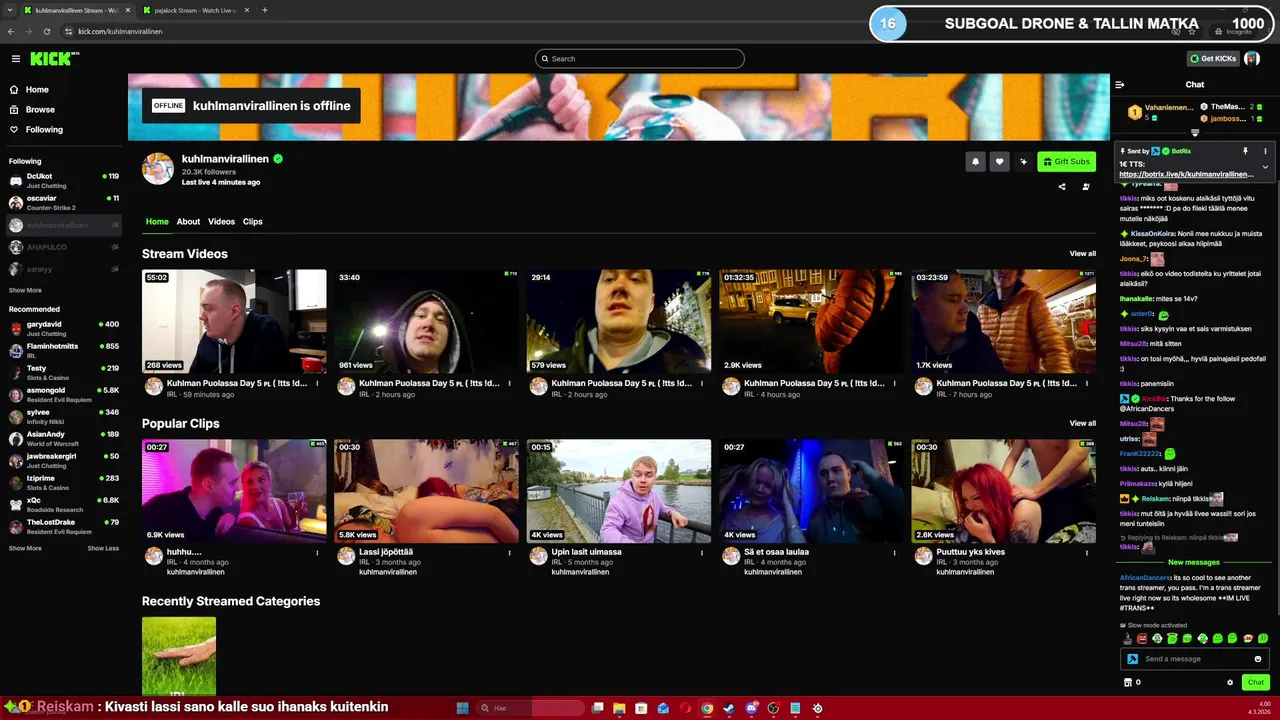Click Puuttuu yks kives clip title
Viewport: 1280px width, 720px height.
970,552
